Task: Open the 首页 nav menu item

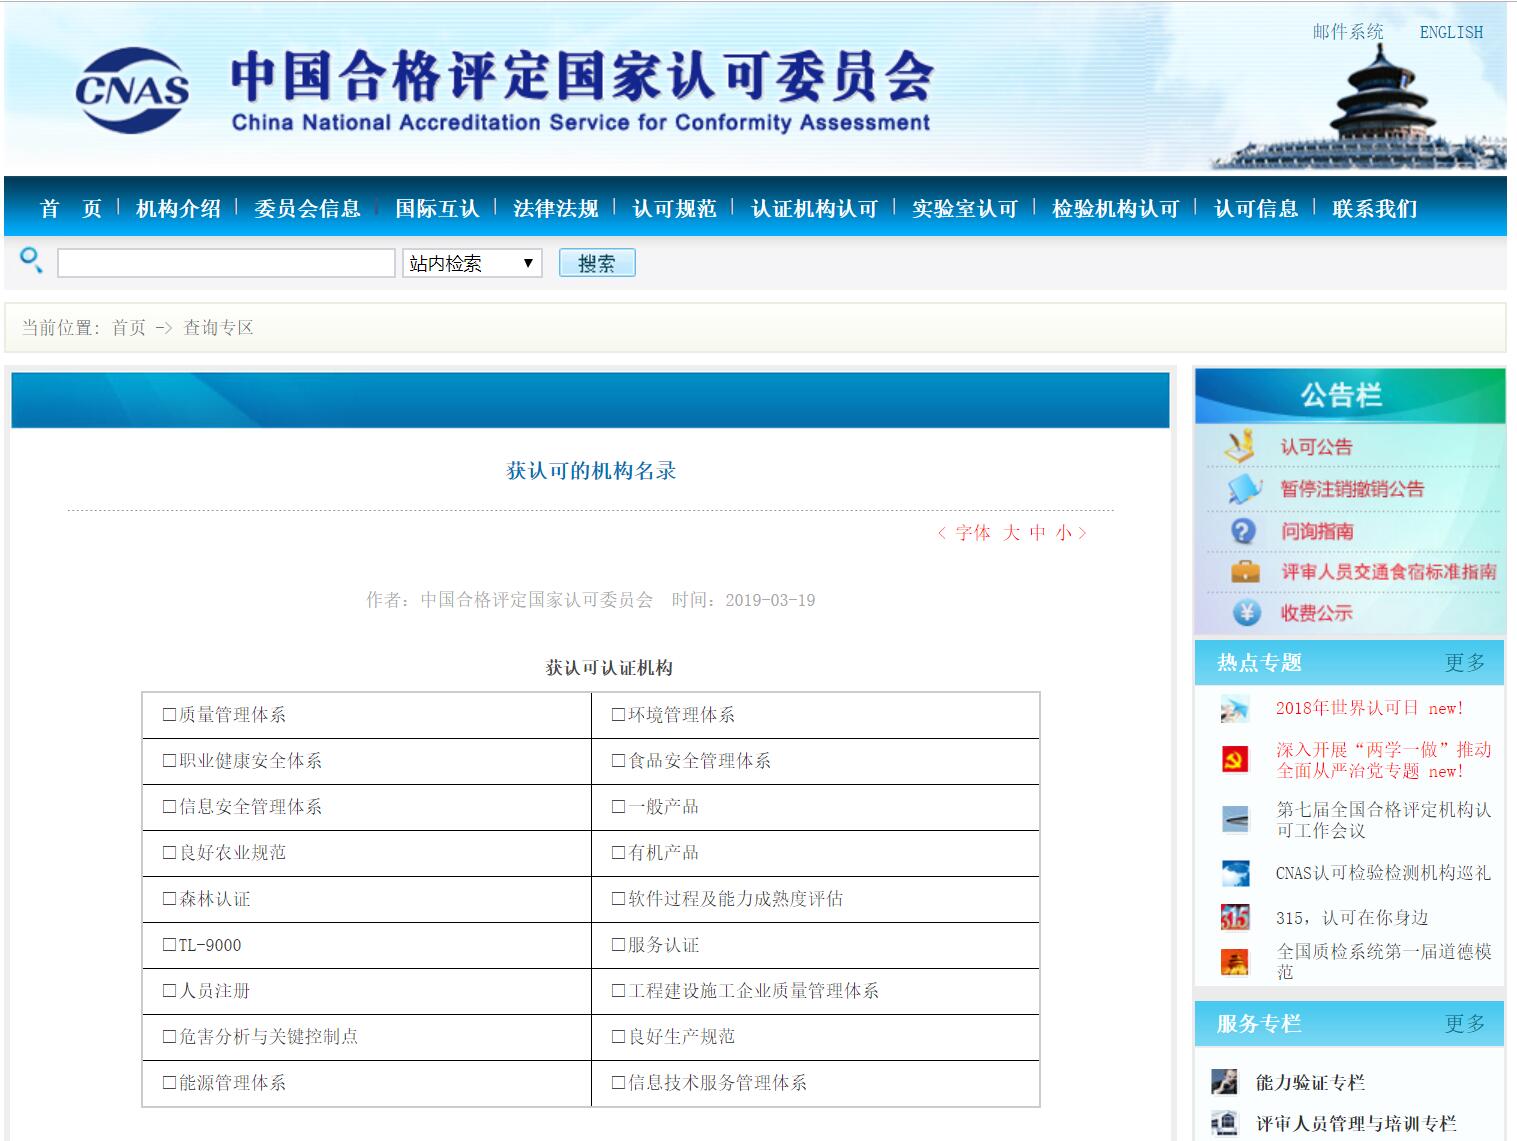Action: [71, 208]
